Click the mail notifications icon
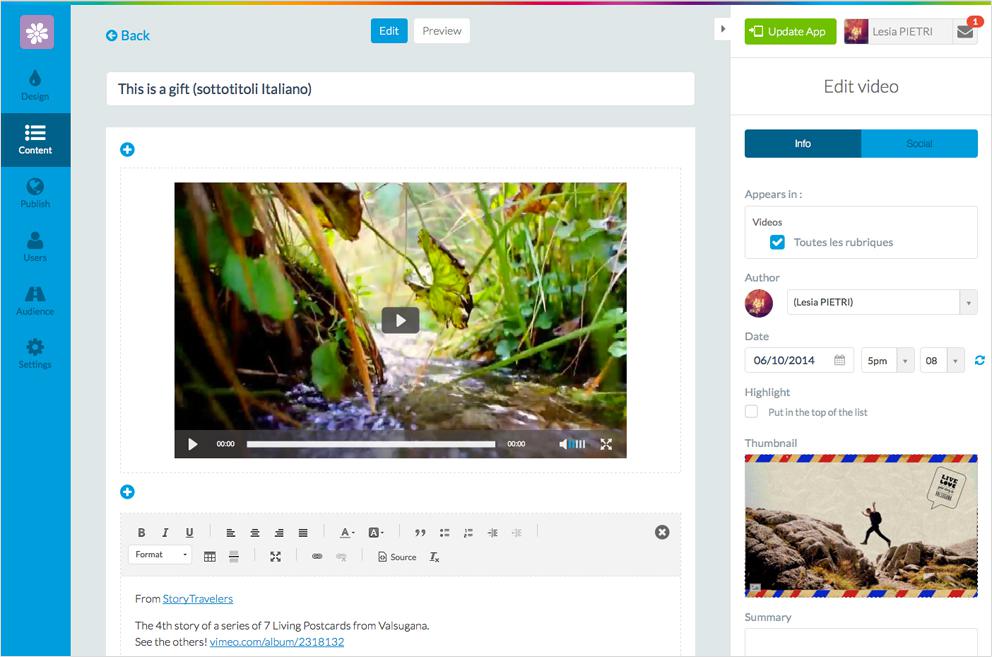The height and width of the screenshot is (657, 992). 964,32
